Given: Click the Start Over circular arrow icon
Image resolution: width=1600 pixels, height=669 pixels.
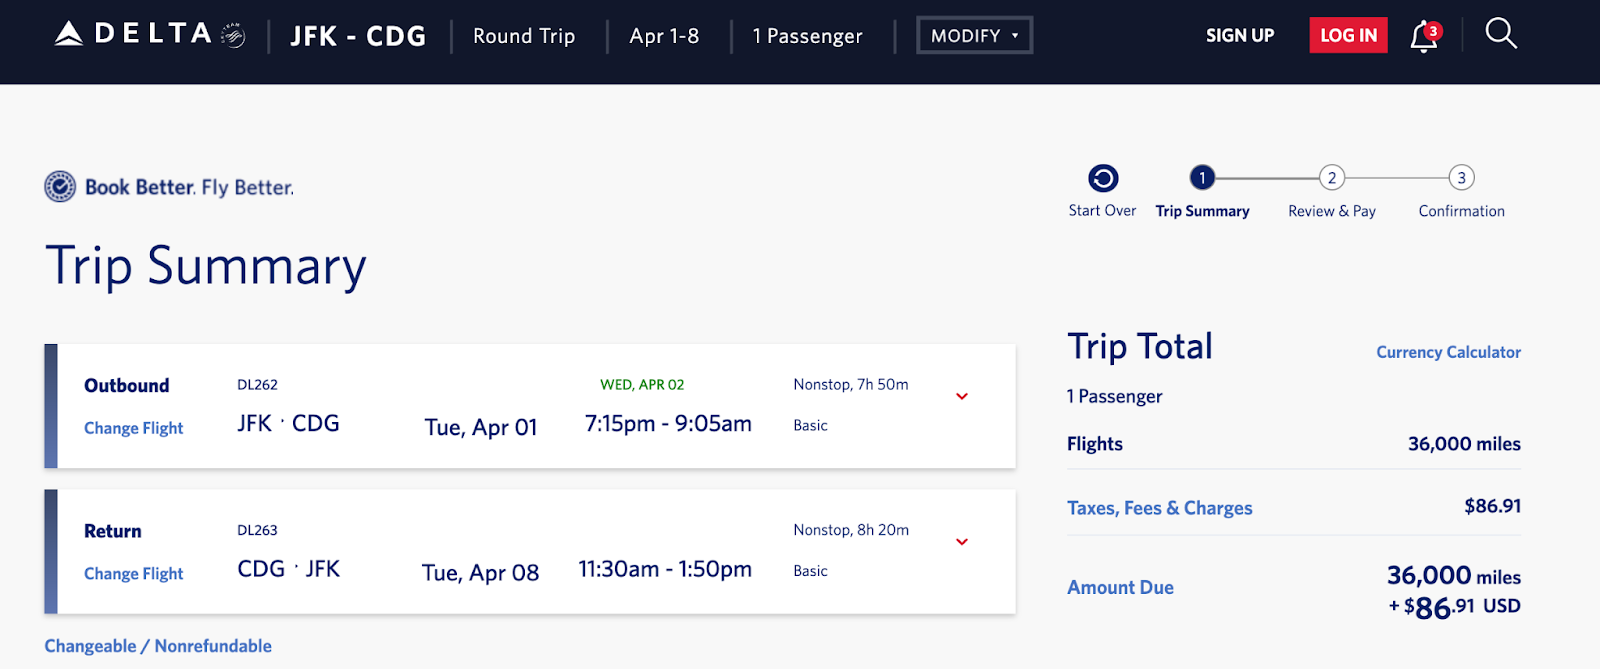Looking at the screenshot, I should 1103,178.
